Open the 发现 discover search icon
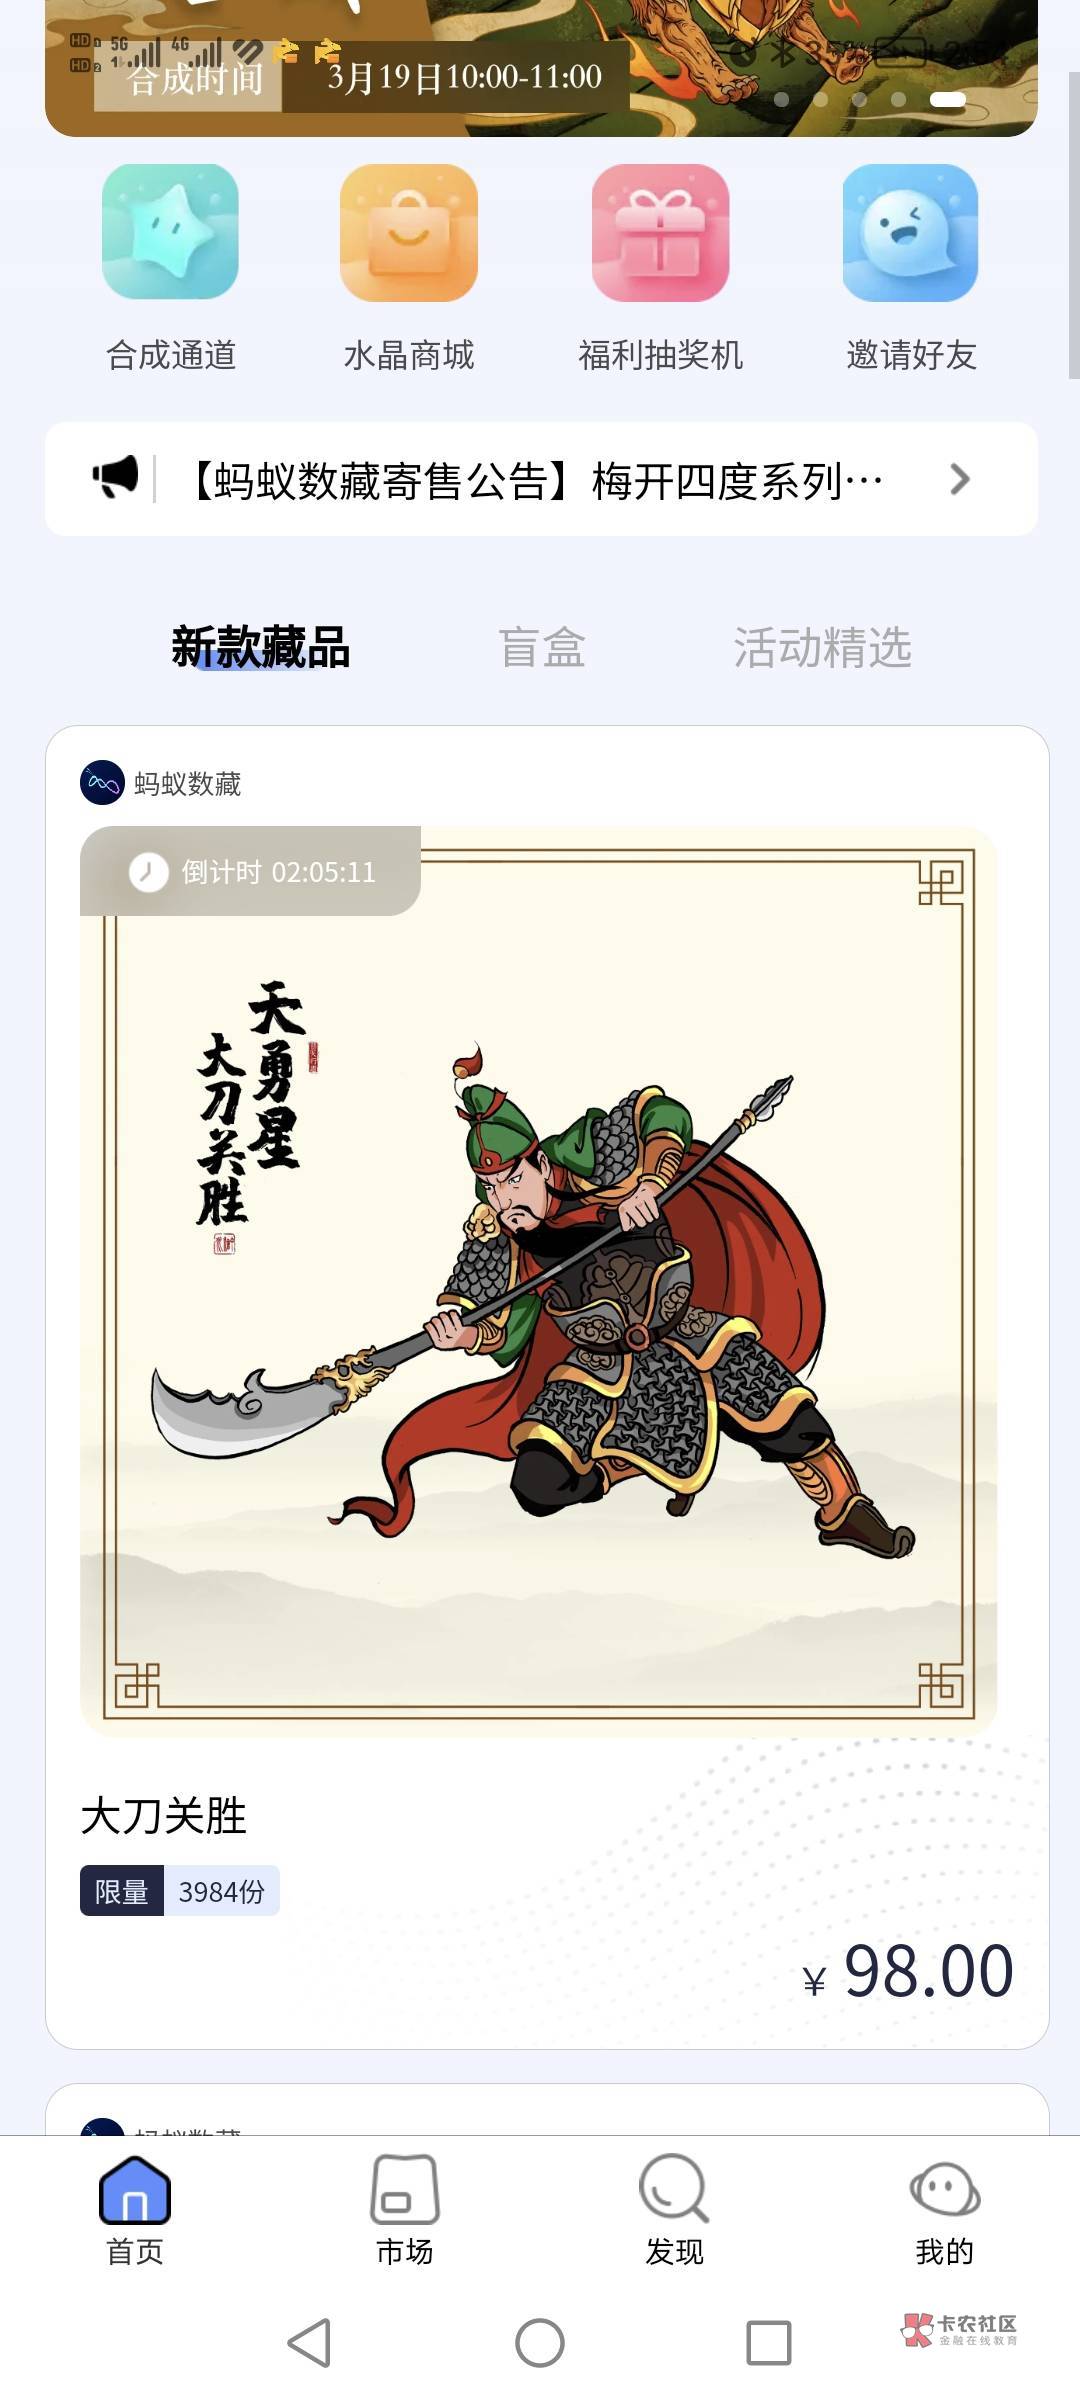 [674, 2190]
